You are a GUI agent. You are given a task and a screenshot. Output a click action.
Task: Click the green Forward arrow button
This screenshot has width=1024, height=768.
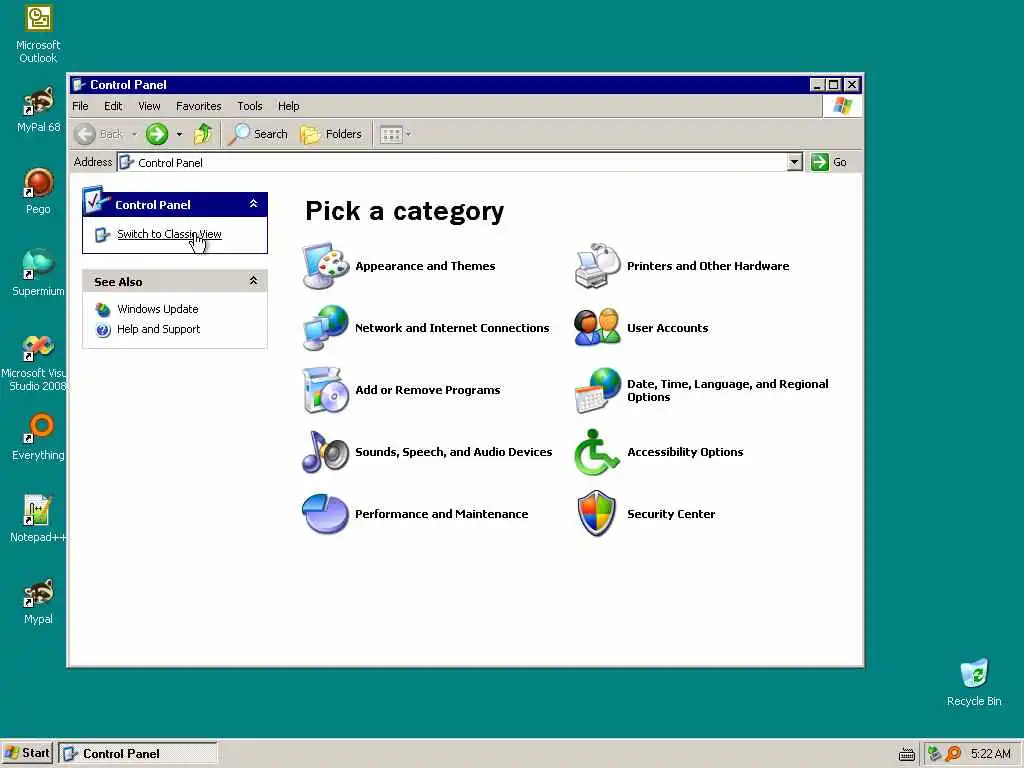tap(157, 135)
